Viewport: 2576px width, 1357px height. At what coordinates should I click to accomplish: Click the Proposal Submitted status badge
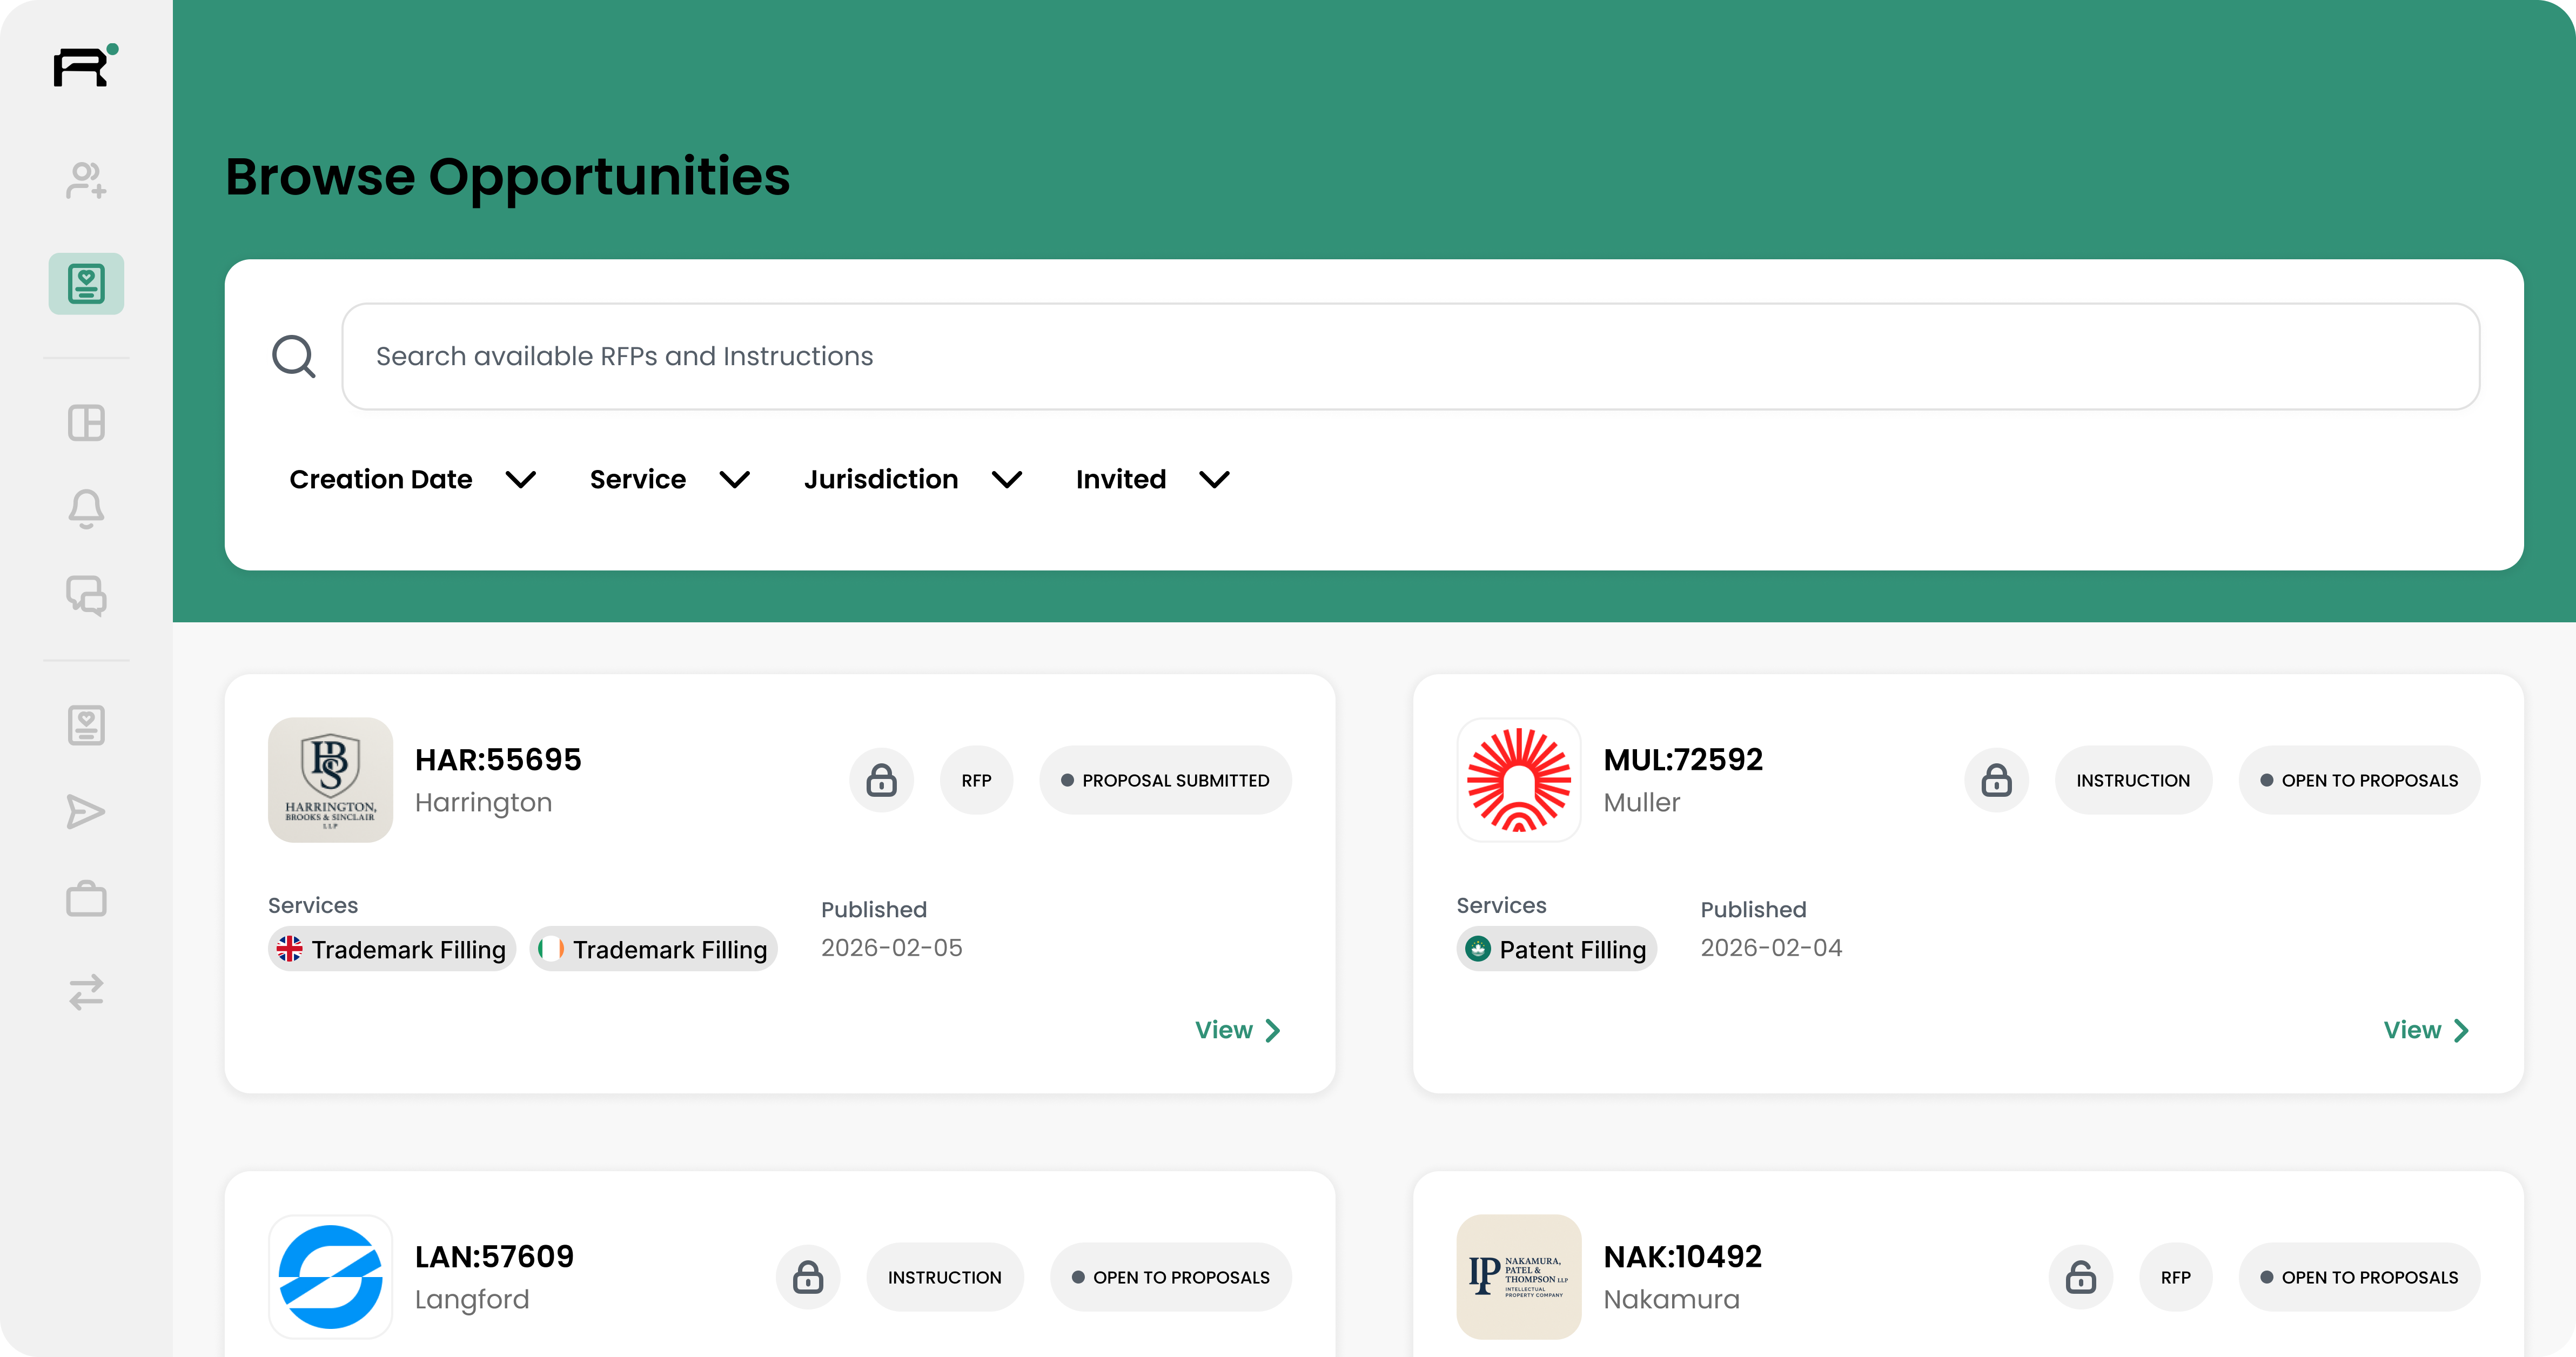(x=1165, y=780)
